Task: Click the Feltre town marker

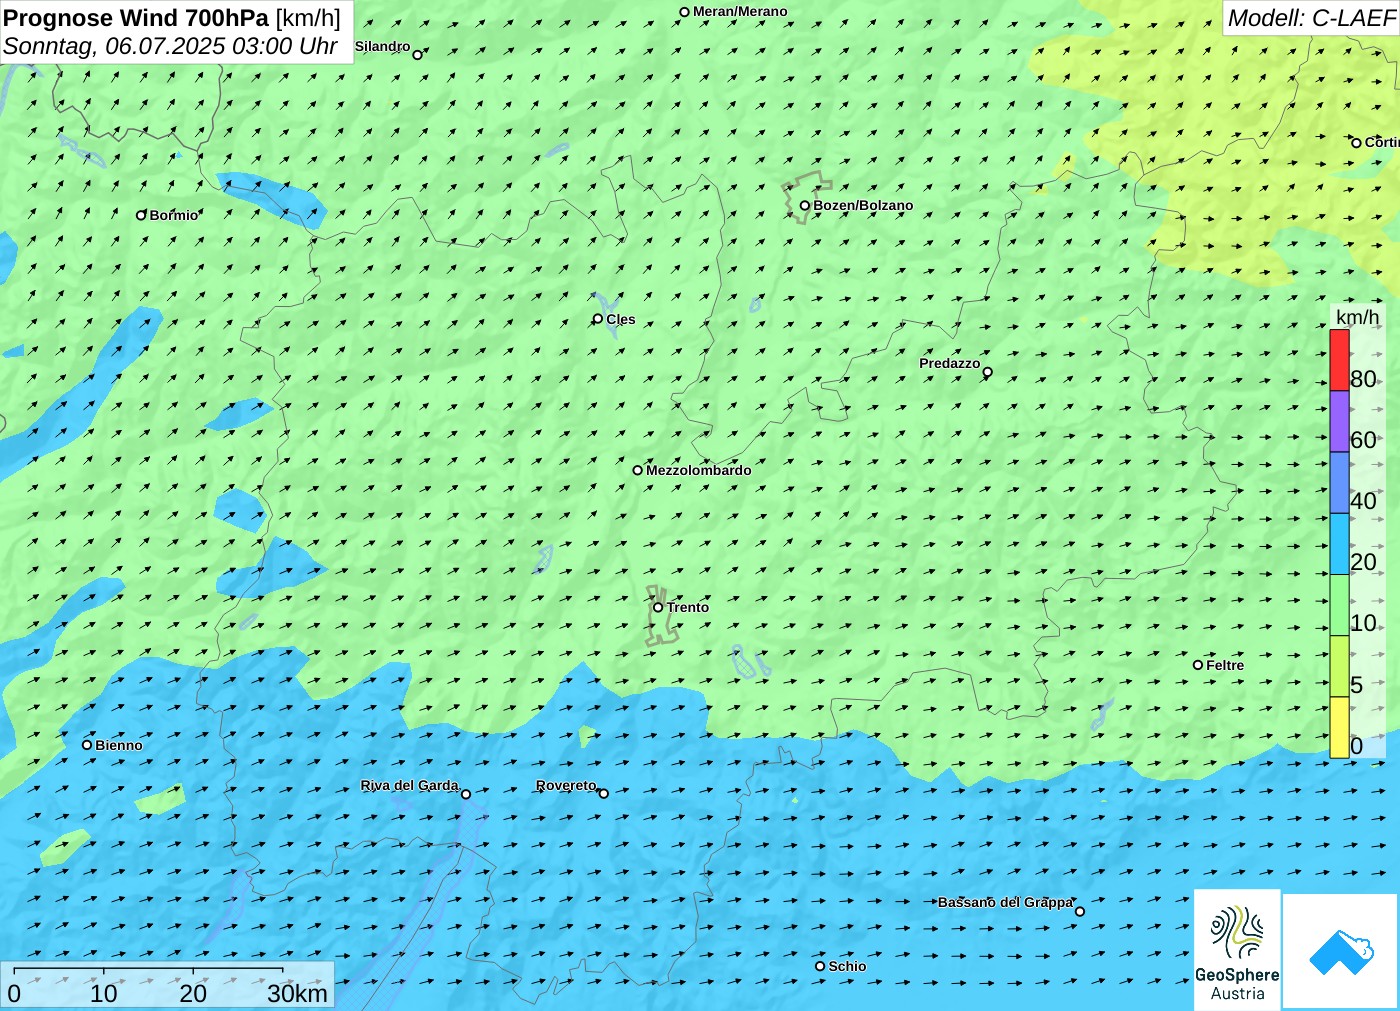Action: tap(1198, 665)
